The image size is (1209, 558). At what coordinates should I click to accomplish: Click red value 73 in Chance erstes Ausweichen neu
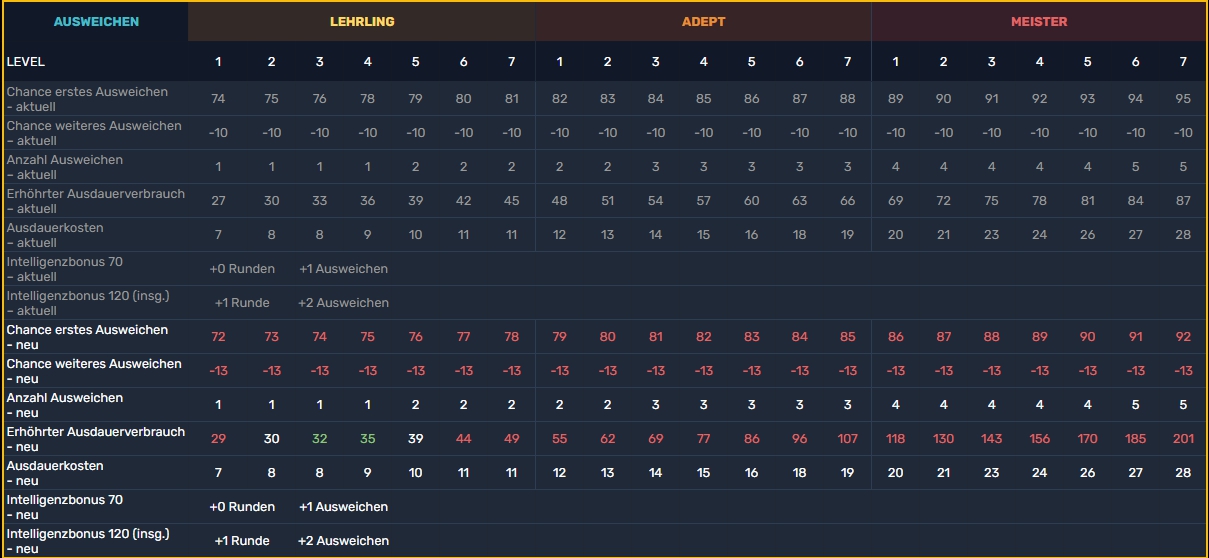click(x=271, y=336)
